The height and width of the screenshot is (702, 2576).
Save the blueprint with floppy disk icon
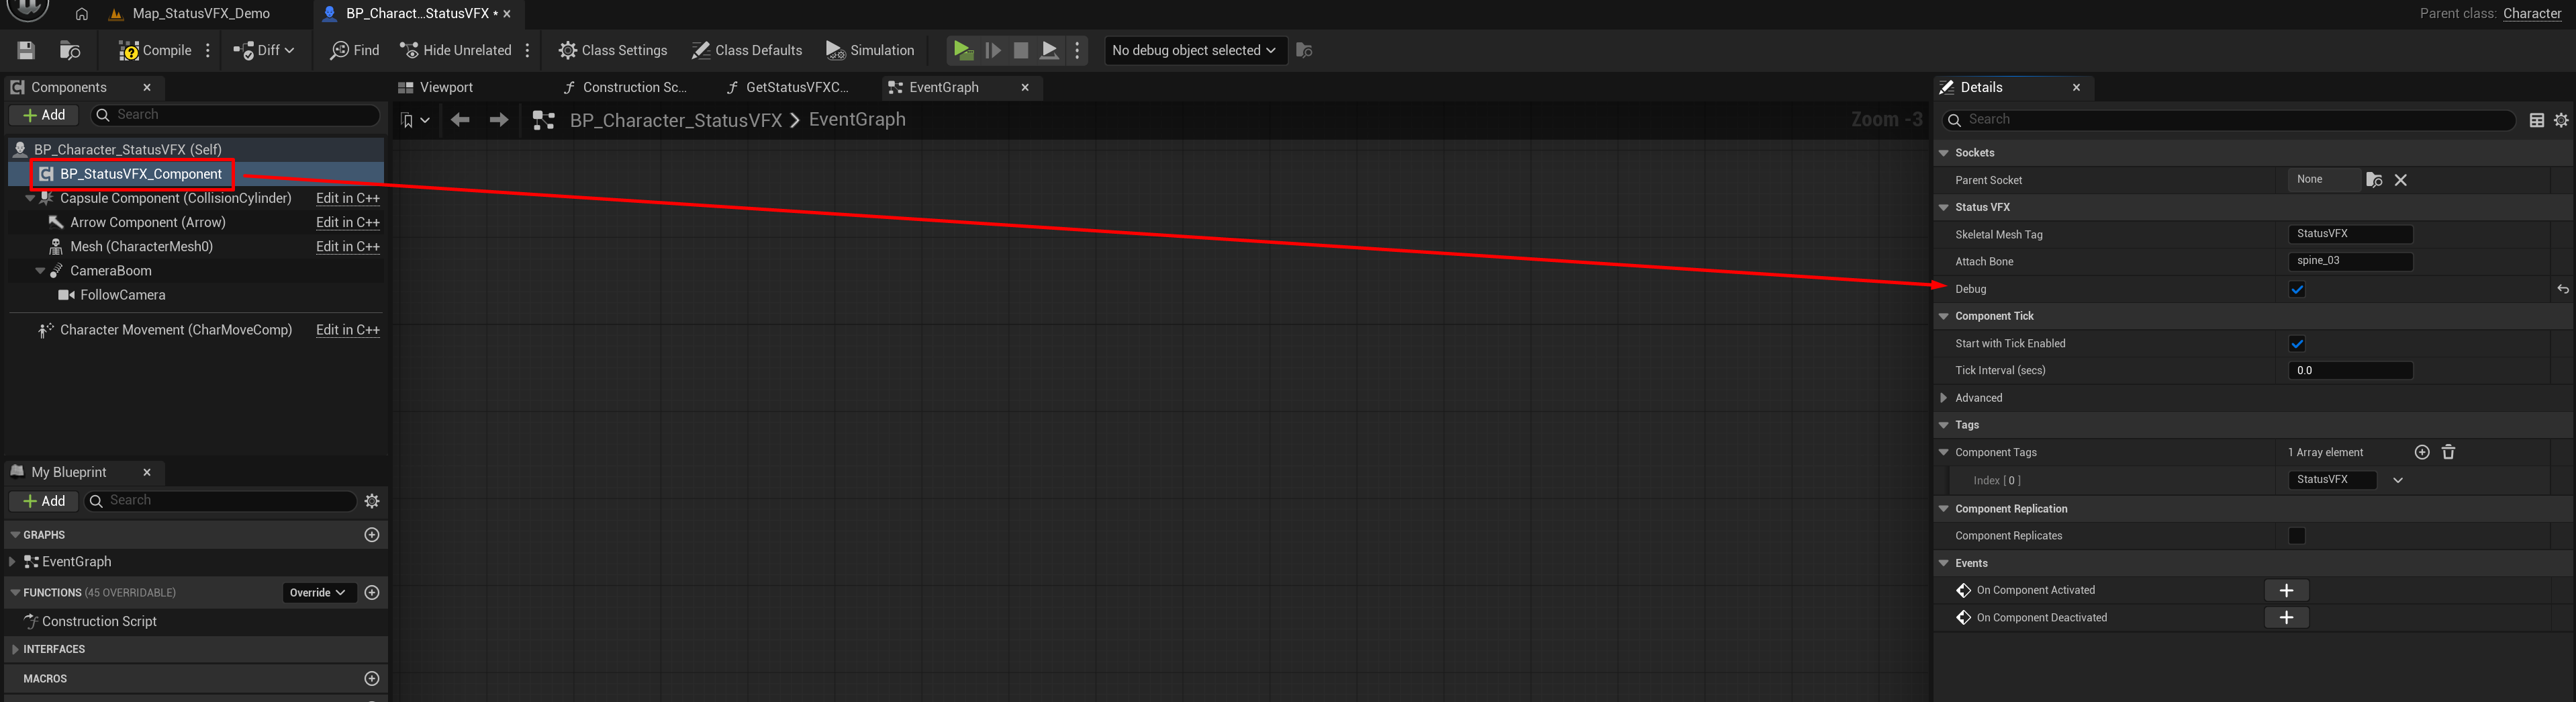coord(27,50)
